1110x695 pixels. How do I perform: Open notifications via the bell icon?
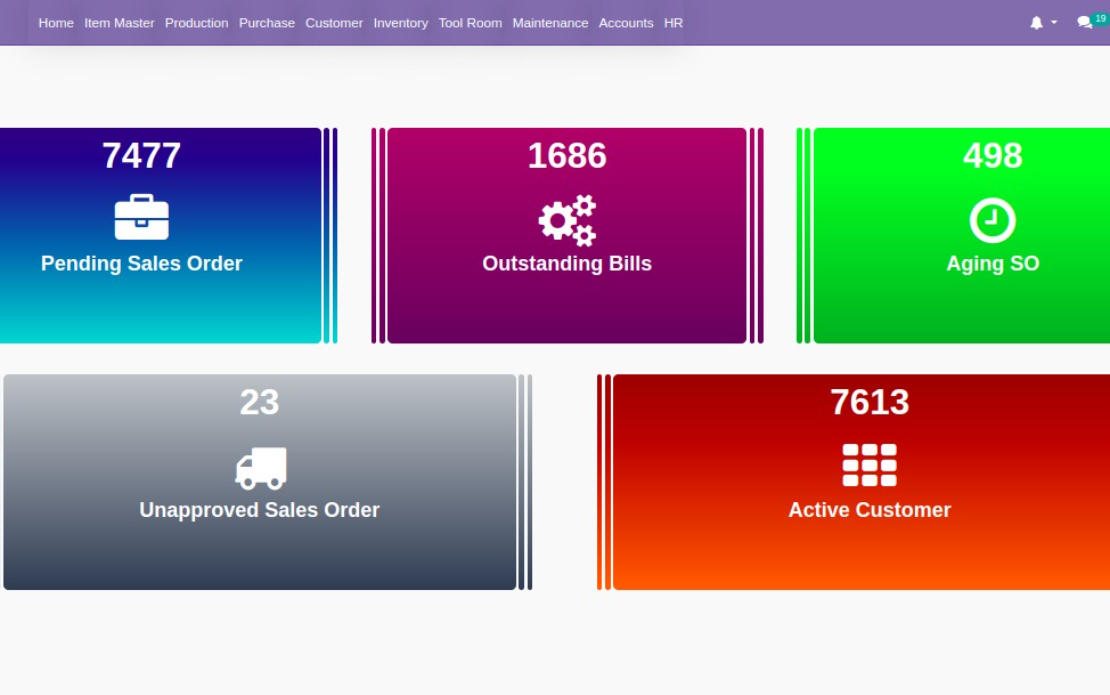(1036, 23)
